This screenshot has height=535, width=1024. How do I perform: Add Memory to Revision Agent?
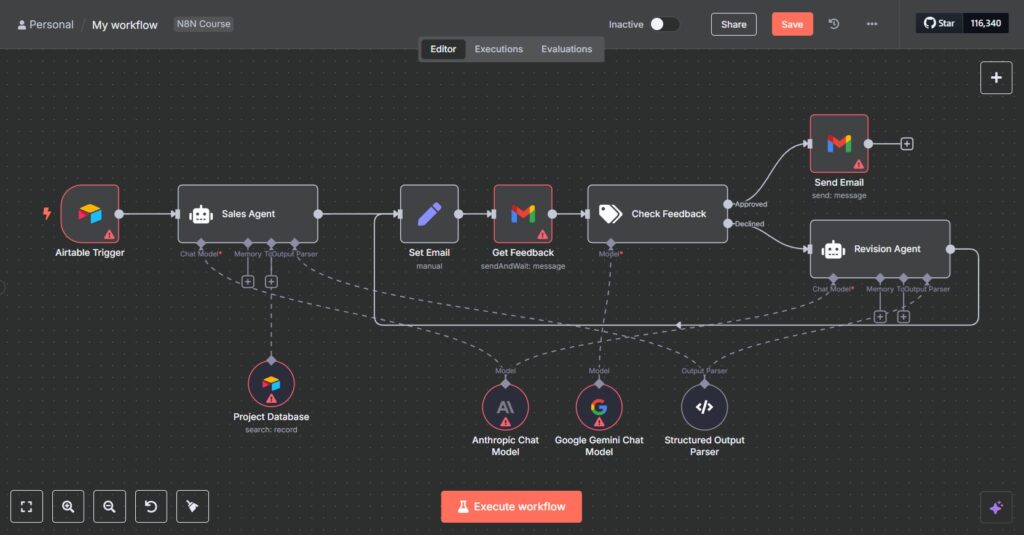(x=880, y=317)
